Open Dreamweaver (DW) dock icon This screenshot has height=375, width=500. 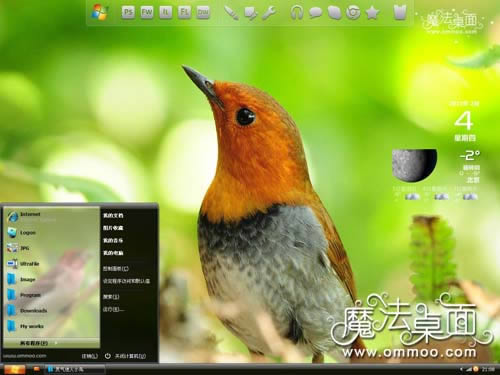203,13
